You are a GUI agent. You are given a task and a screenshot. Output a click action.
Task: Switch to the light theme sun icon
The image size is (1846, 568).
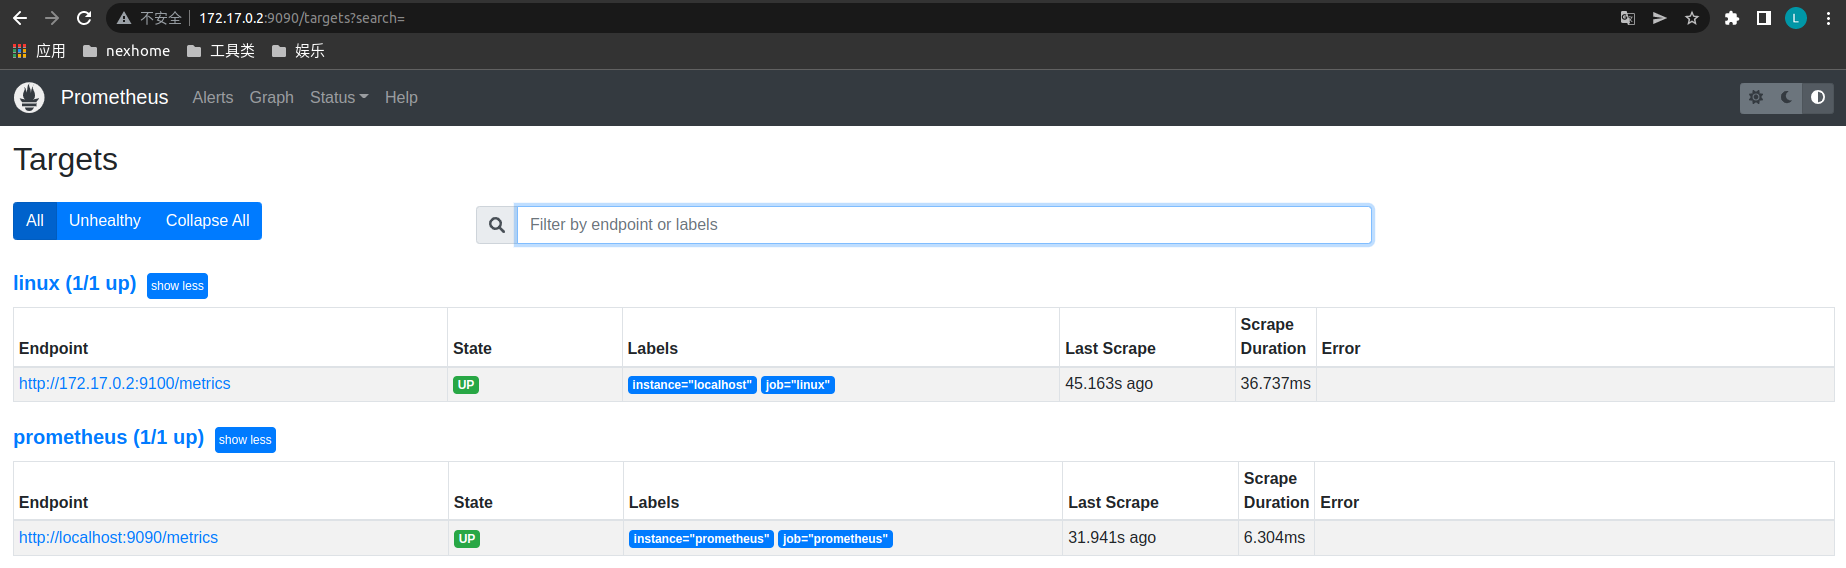click(x=1756, y=97)
